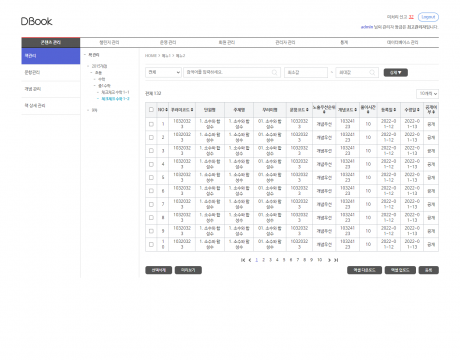
Task: Sort by 등록일 column sort icon
Action: click(x=395, y=110)
